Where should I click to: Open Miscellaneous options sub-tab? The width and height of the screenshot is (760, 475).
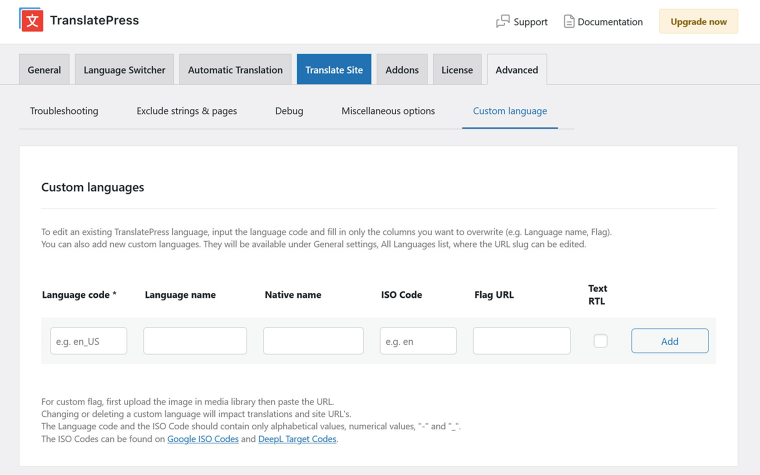click(388, 111)
